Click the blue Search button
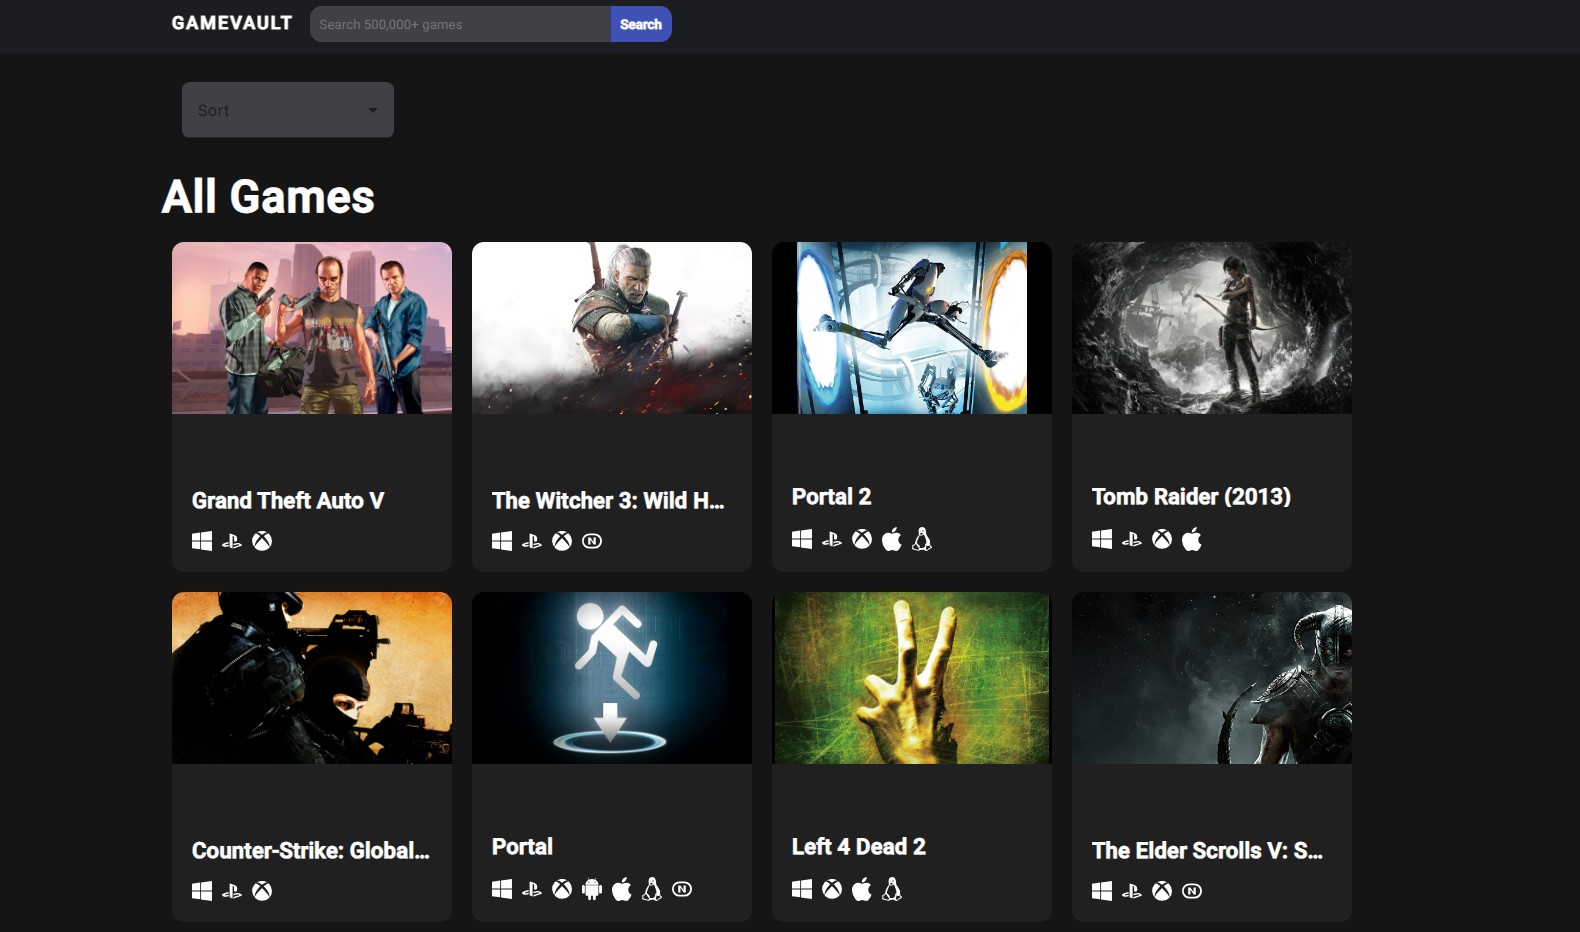1580x932 pixels. pos(641,24)
